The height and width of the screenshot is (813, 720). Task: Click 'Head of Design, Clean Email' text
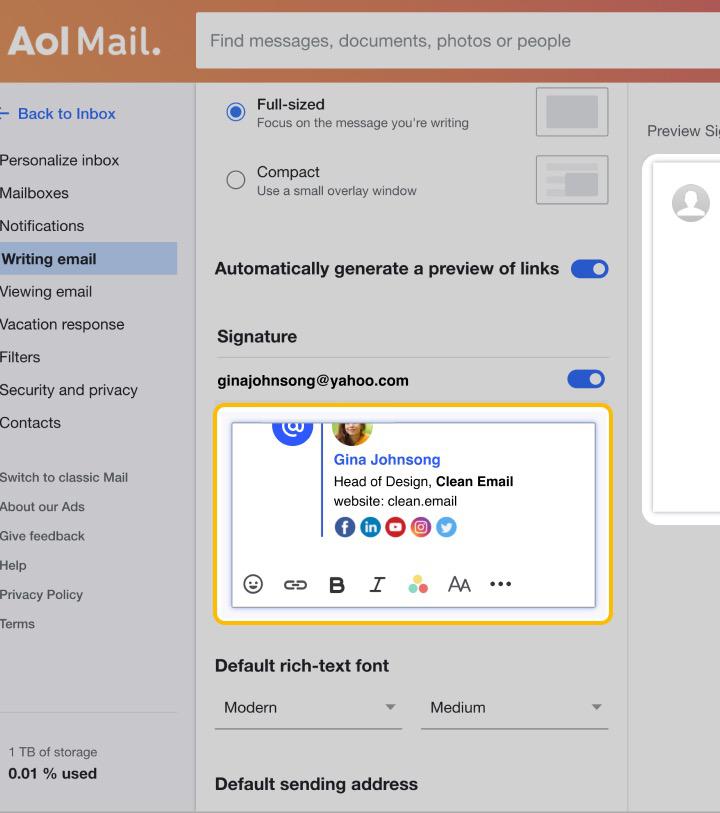[423, 482]
